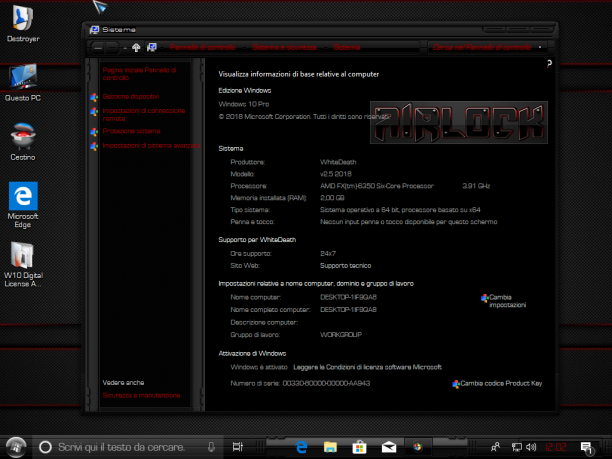Click the Cortana circle icon
Viewport: 612px width, 459px height.
45,447
